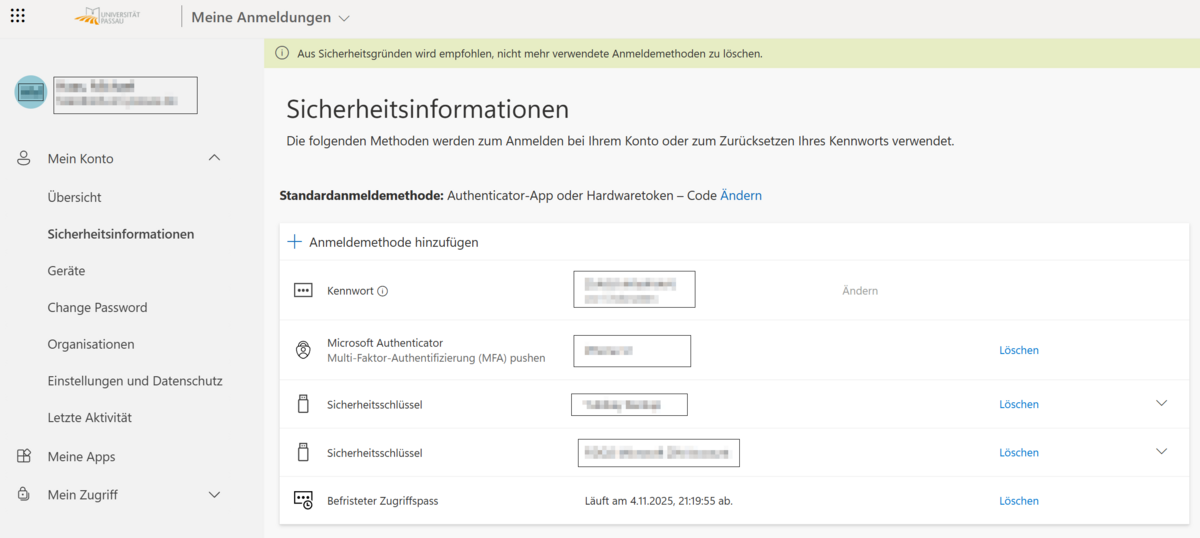
Task: Click the user profile avatar picture
Action: point(30,92)
